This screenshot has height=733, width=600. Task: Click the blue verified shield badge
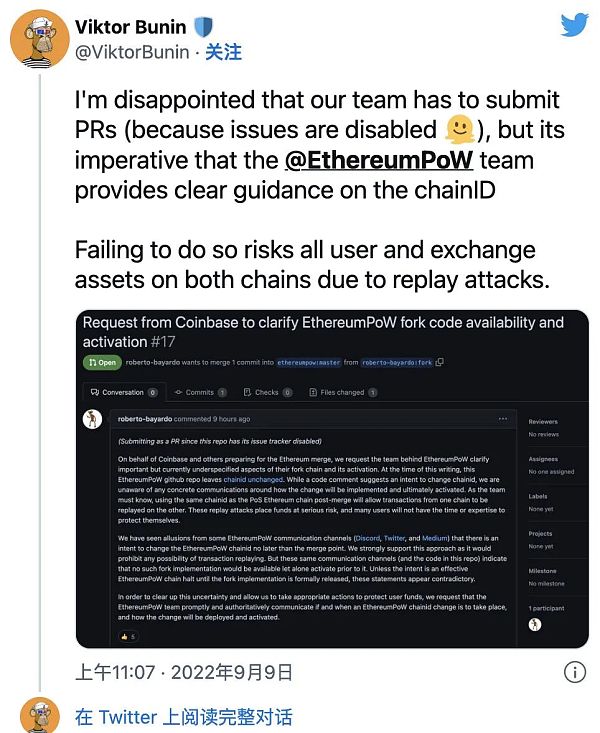pos(203,27)
